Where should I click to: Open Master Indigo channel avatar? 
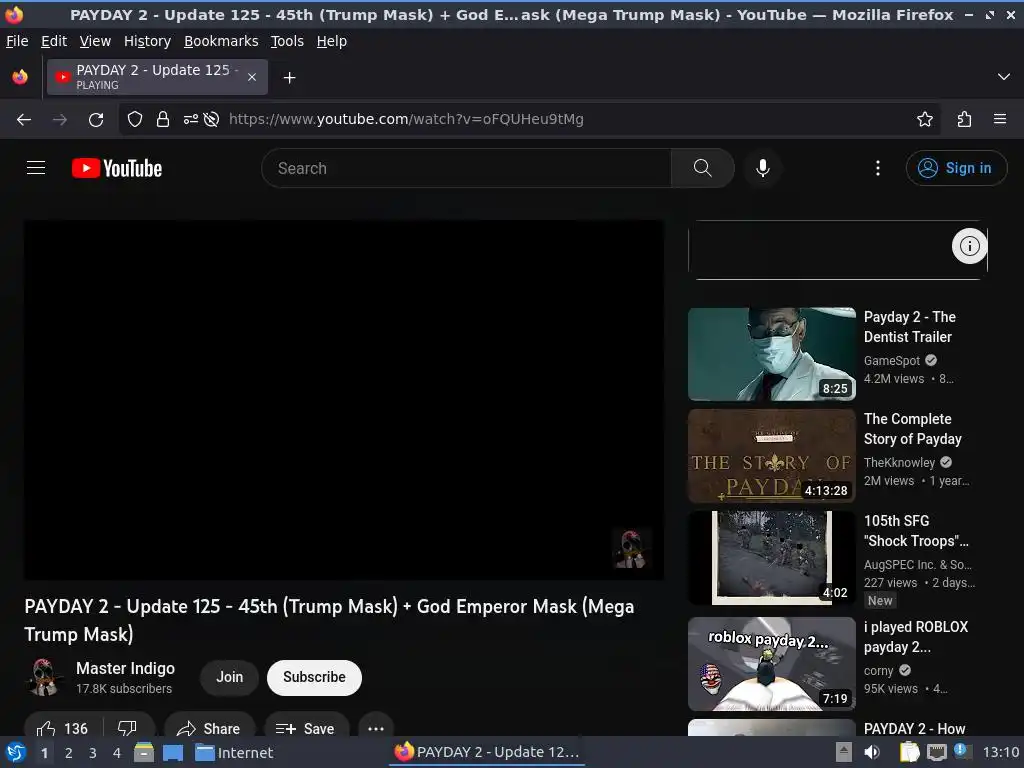[44, 677]
